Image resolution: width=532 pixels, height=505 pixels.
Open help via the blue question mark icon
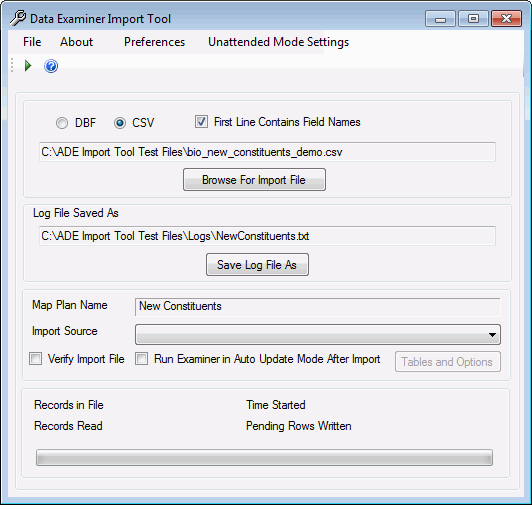[x=51, y=66]
